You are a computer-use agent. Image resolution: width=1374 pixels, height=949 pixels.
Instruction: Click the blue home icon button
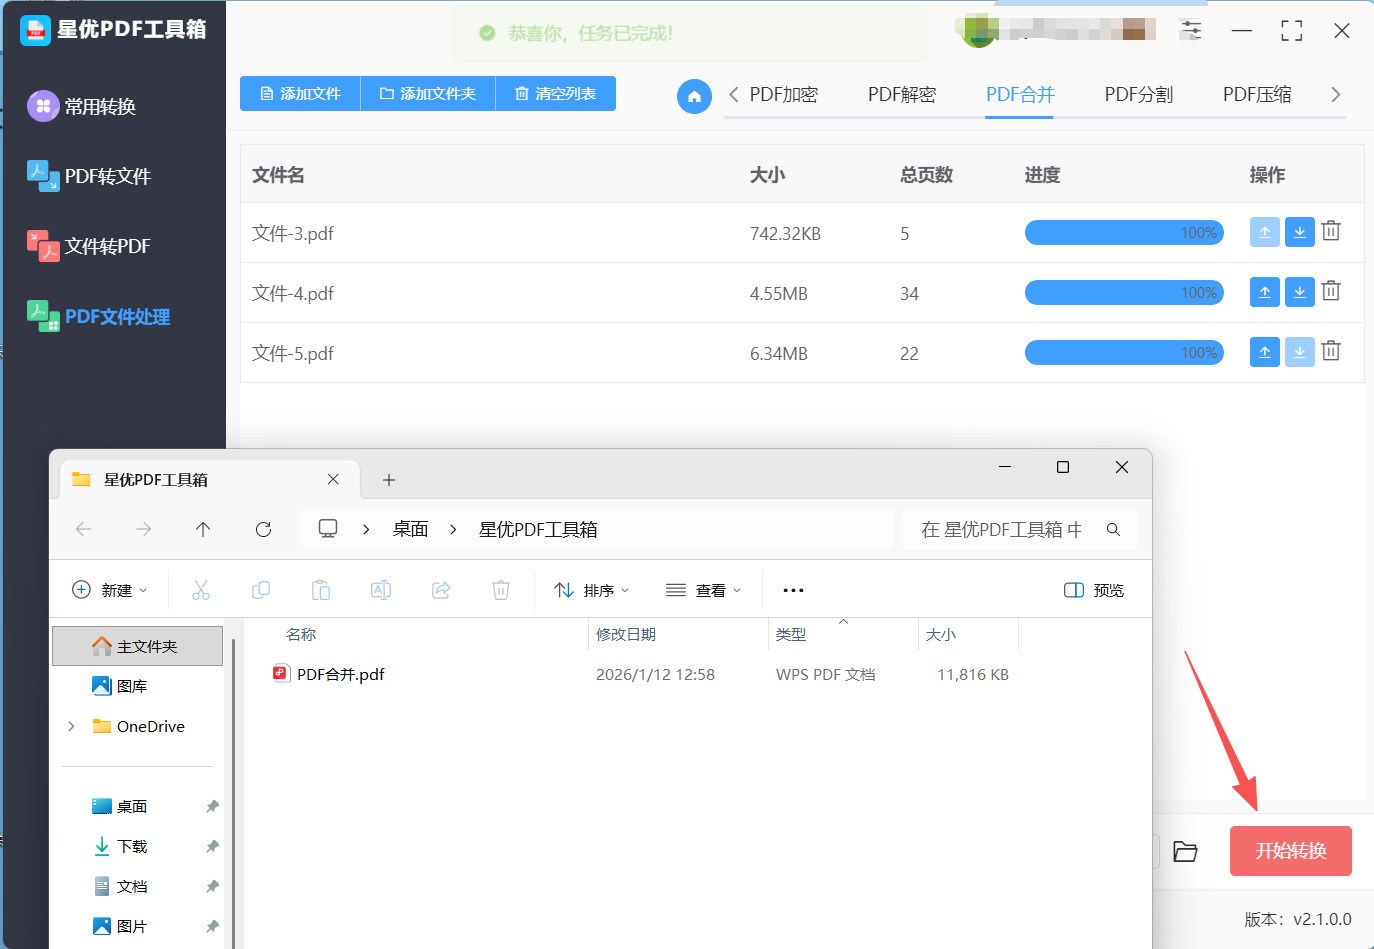click(x=694, y=96)
